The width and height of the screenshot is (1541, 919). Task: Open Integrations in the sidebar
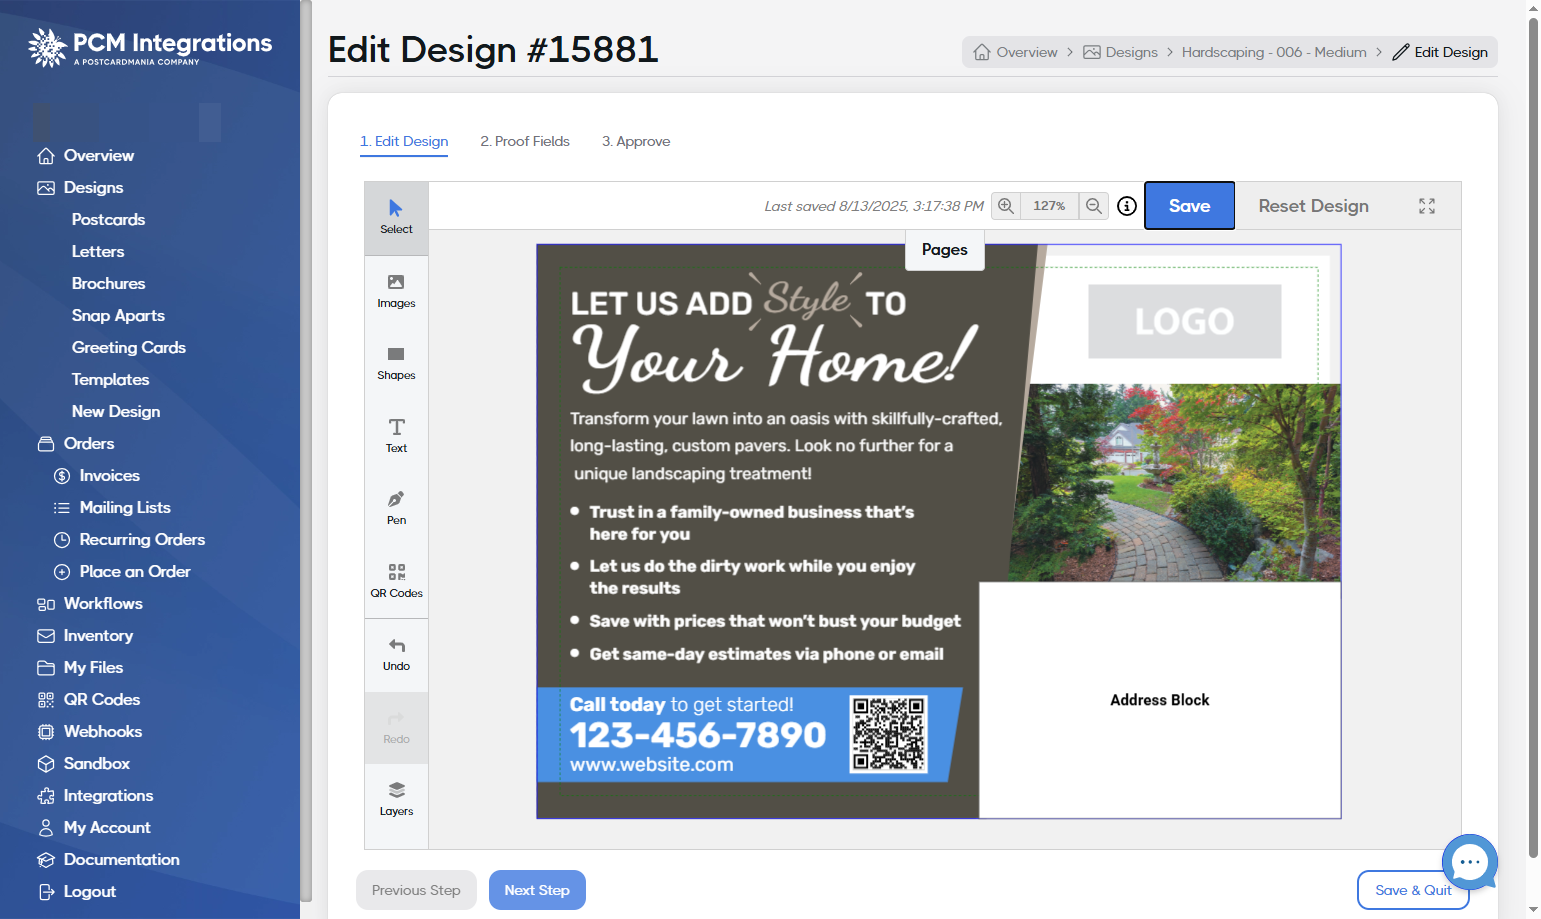108,795
